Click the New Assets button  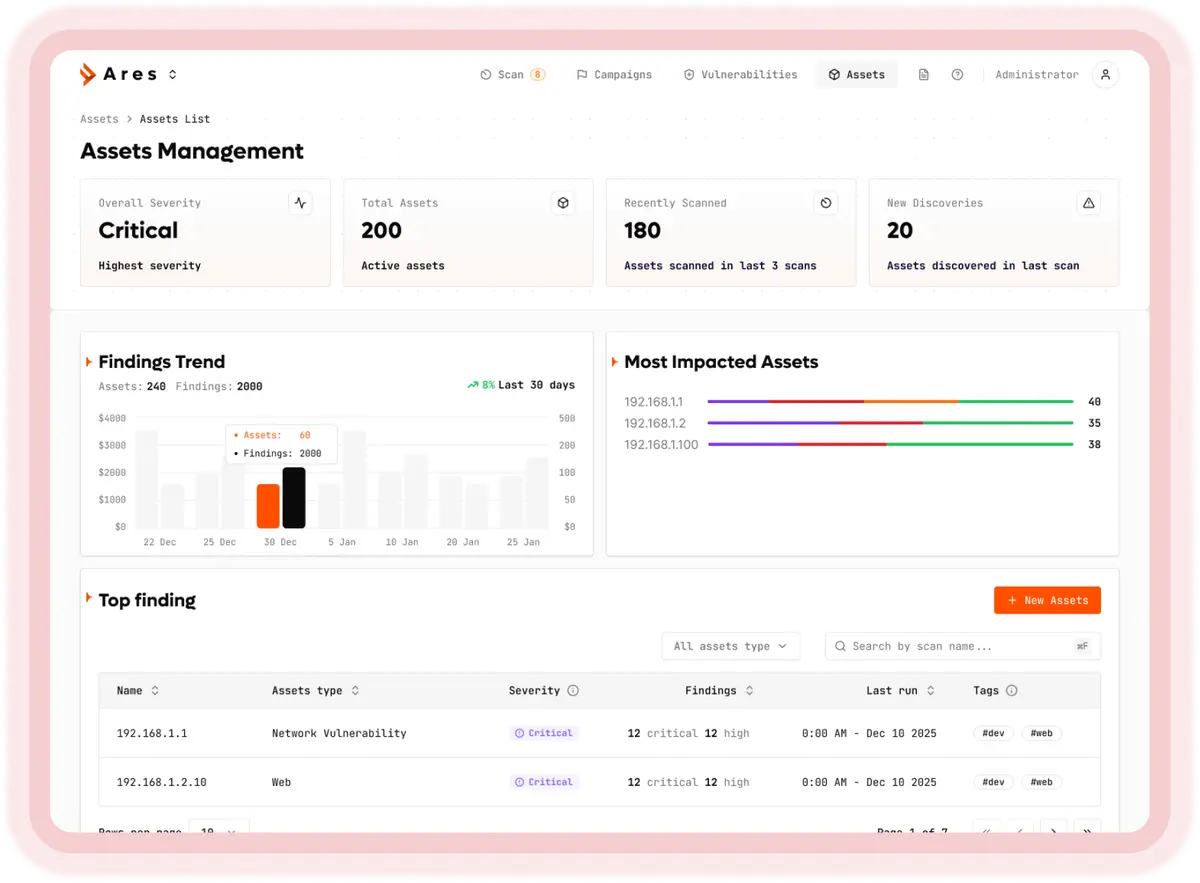(x=1047, y=600)
